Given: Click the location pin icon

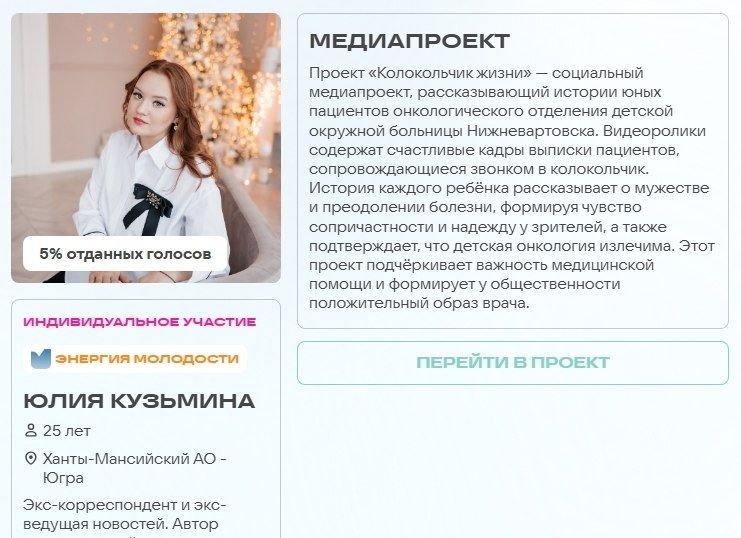Looking at the screenshot, I should coord(31,458).
